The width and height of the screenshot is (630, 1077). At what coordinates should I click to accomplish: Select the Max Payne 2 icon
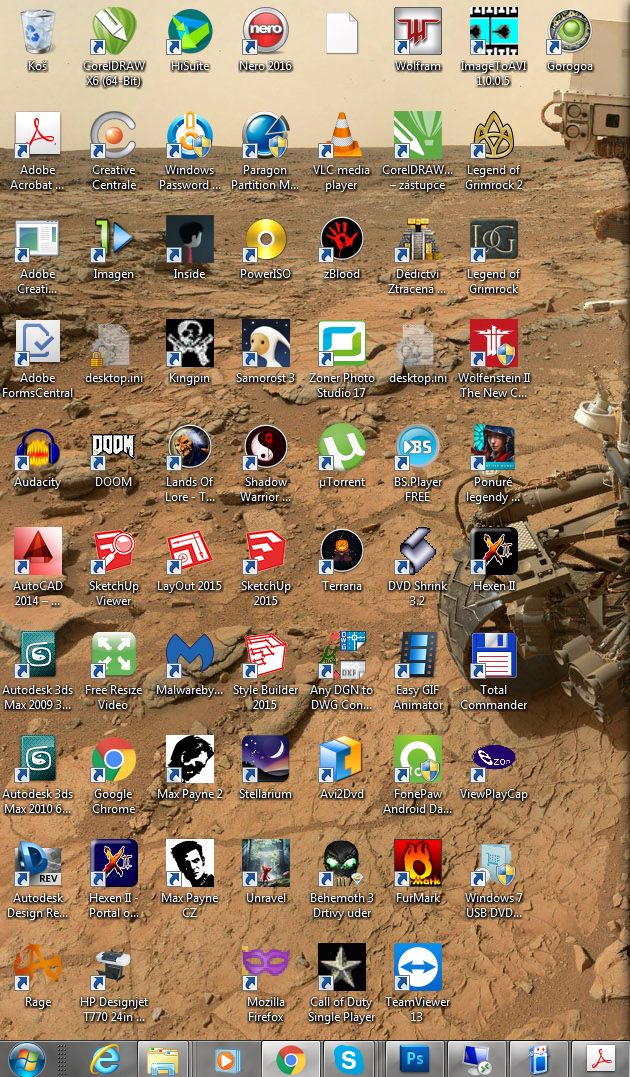[x=190, y=760]
